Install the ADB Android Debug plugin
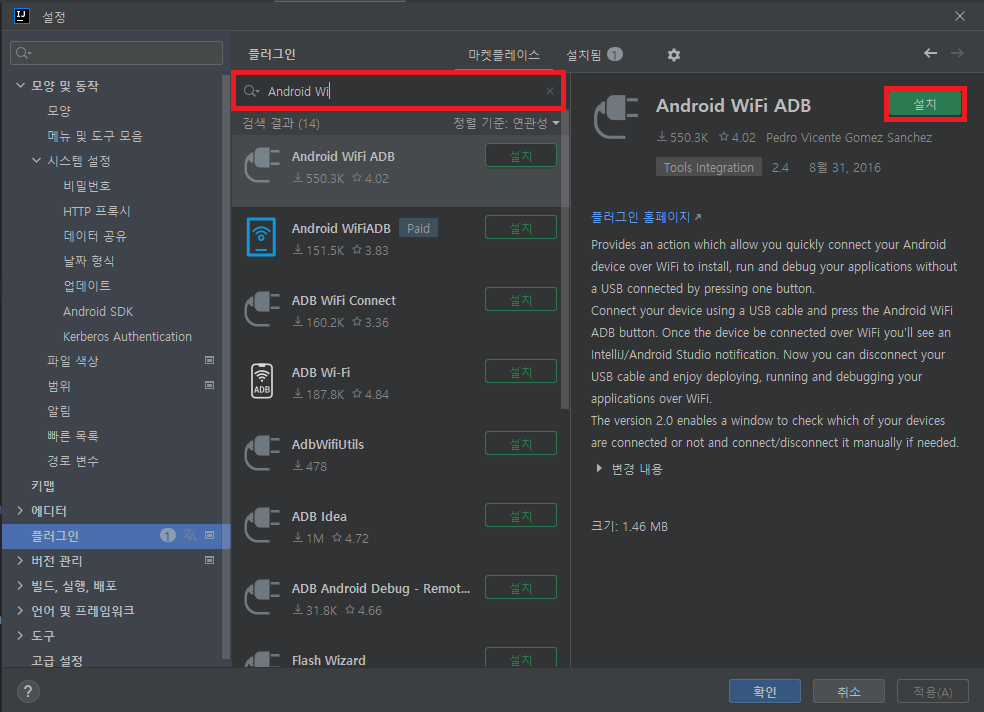 521,587
